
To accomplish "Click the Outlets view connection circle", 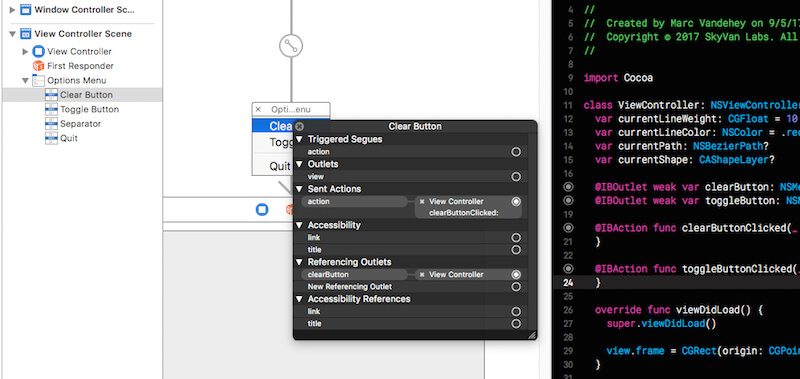I will [x=516, y=176].
